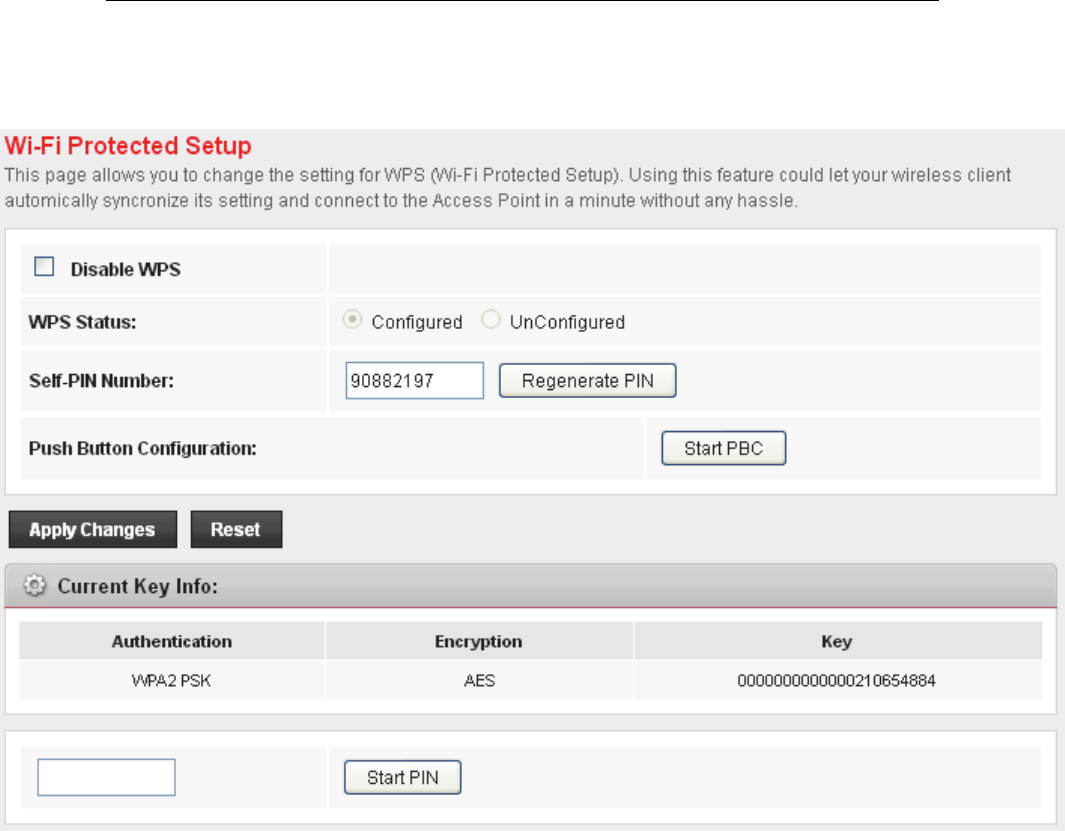Viewport: 1065px width, 831px height.
Task: Click the Push Button Configuration label
Action: tap(142, 449)
